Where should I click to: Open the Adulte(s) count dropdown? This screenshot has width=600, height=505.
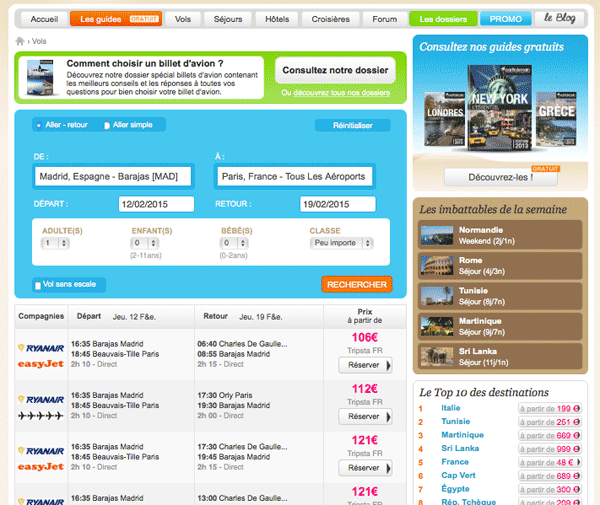tap(55, 243)
